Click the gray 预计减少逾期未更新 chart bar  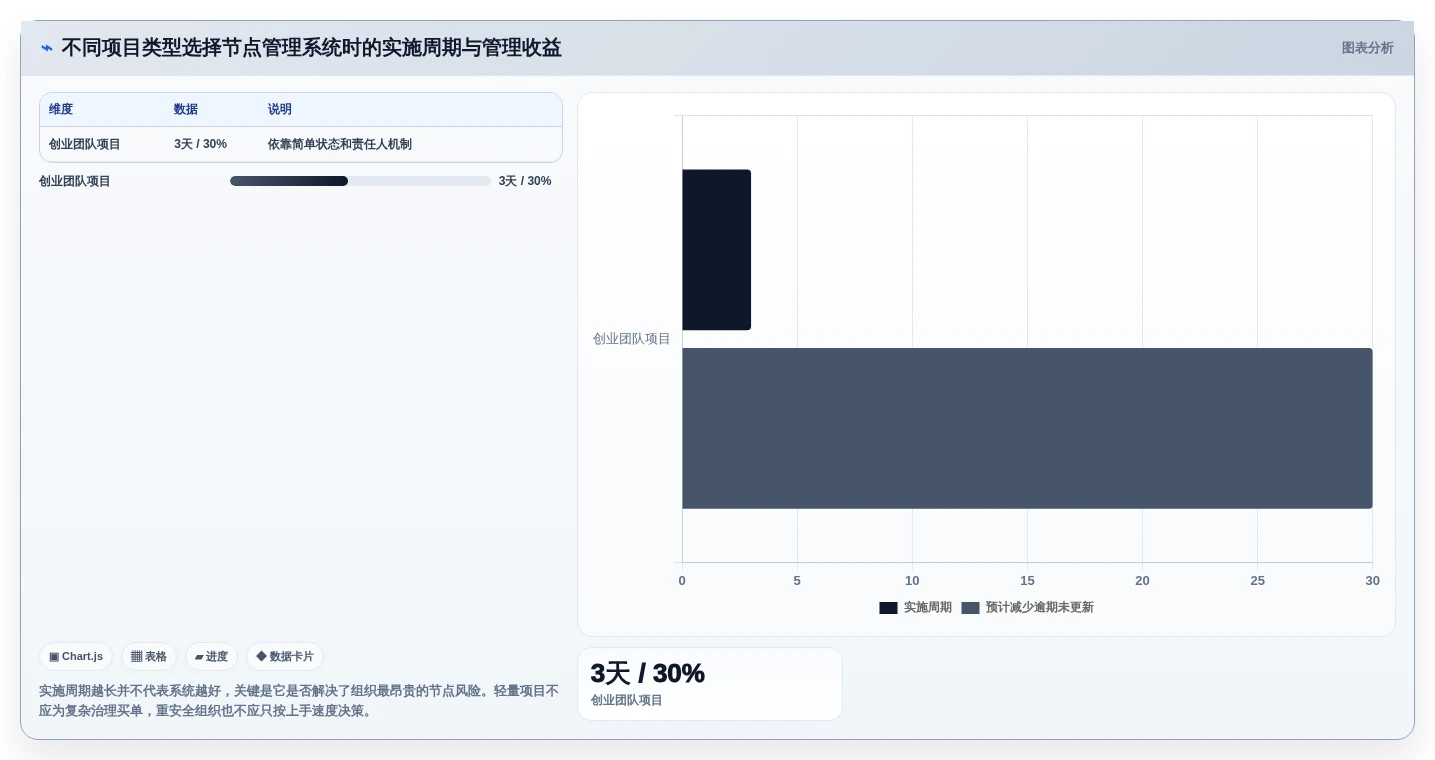tap(1027, 428)
